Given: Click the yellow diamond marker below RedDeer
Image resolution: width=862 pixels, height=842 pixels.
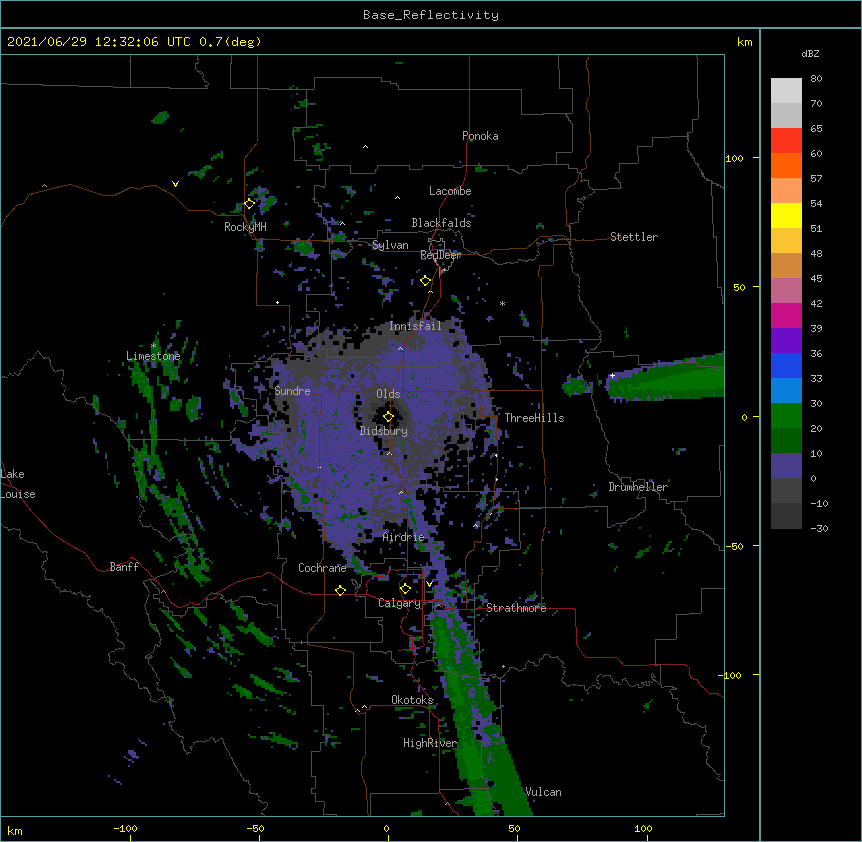Looking at the screenshot, I should [426, 281].
